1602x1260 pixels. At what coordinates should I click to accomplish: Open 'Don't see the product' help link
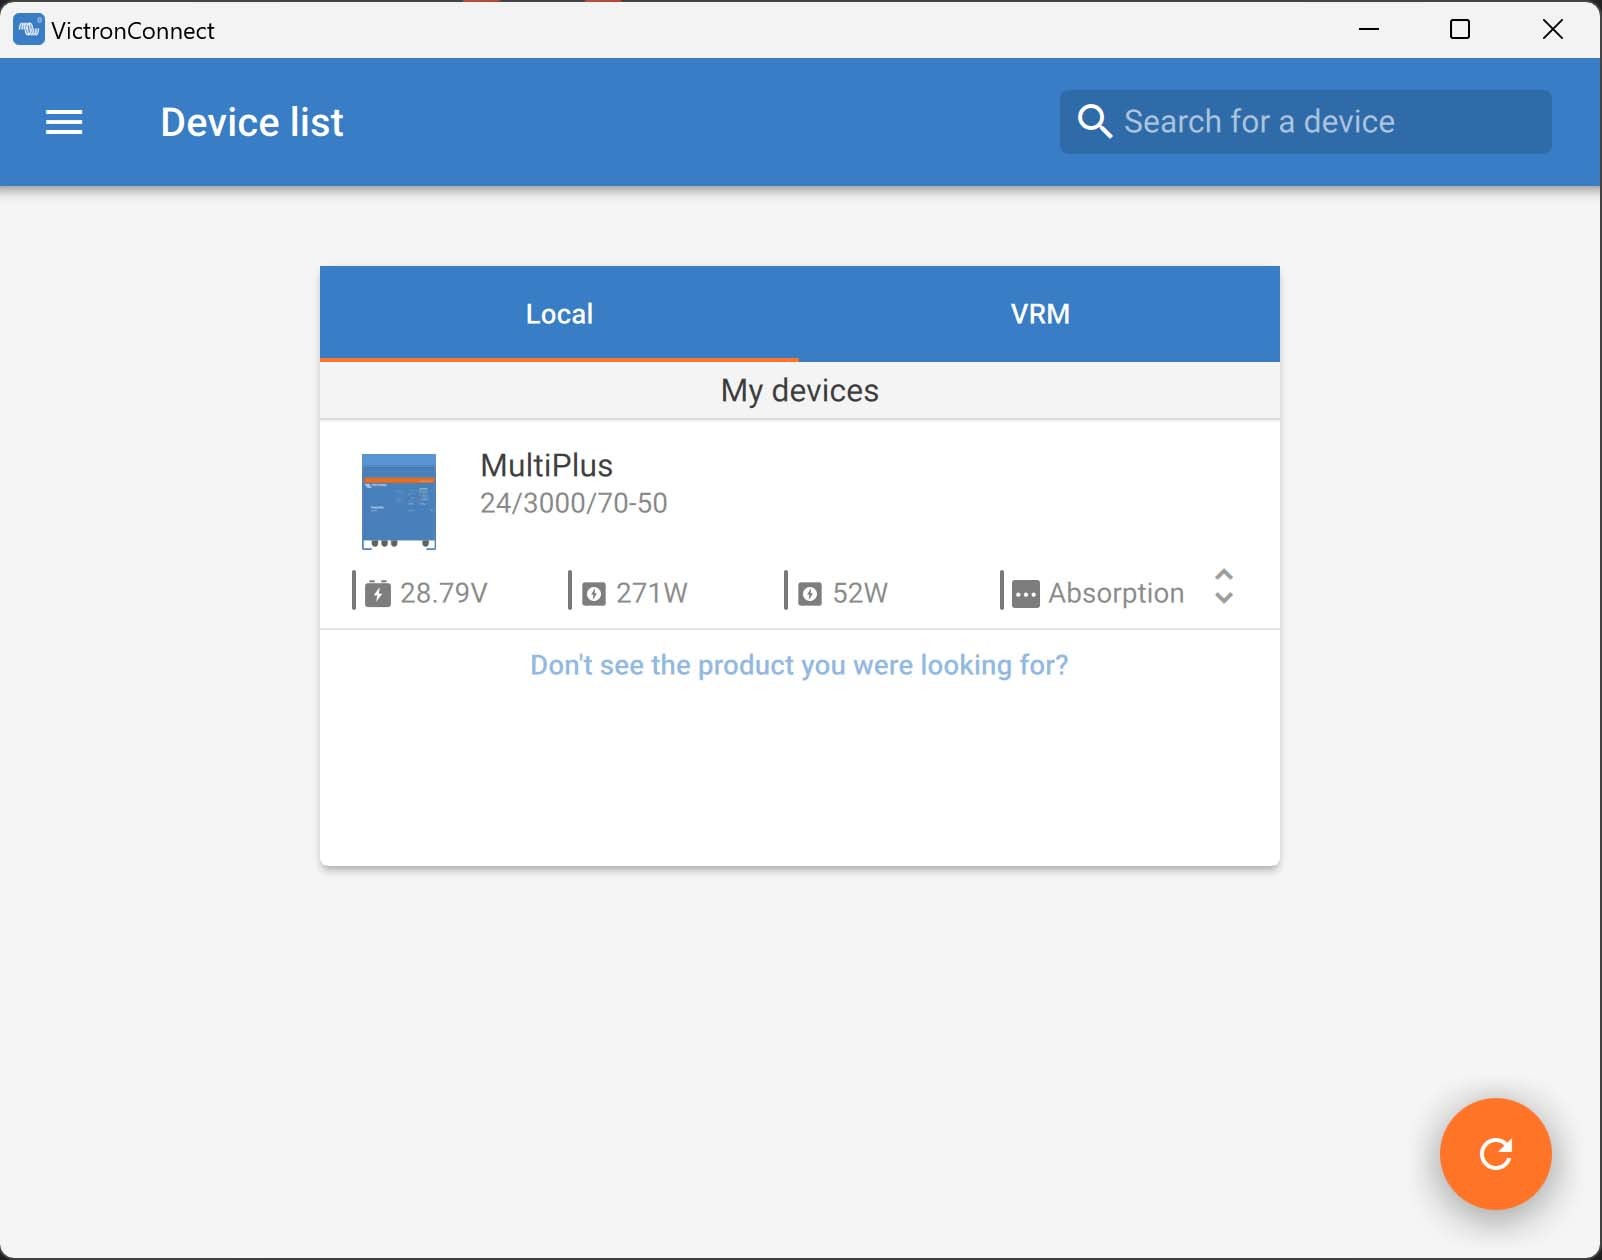799,665
